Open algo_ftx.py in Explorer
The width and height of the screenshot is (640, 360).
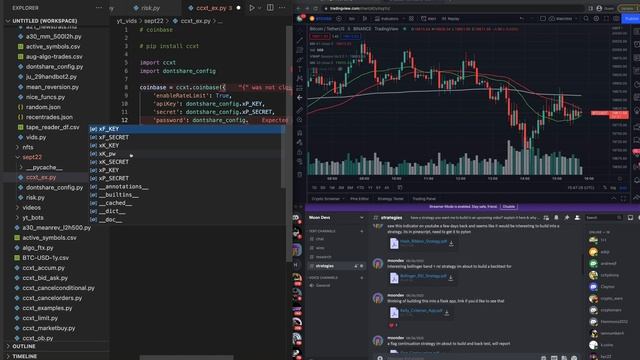point(38,248)
